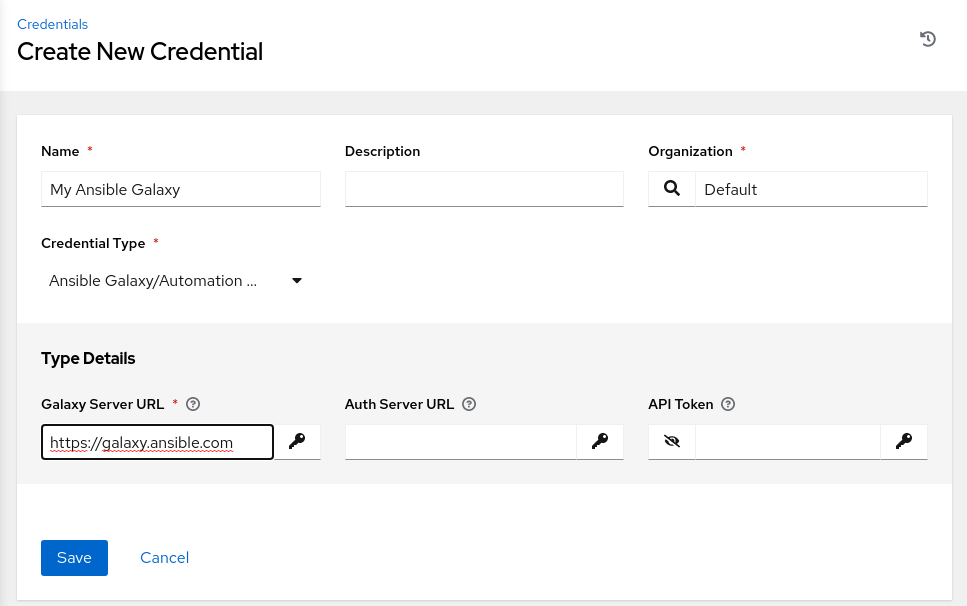This screenshot has height=606, width=967.
Task: Expand the Credential Type dropdown
Action: click(170, 281)
